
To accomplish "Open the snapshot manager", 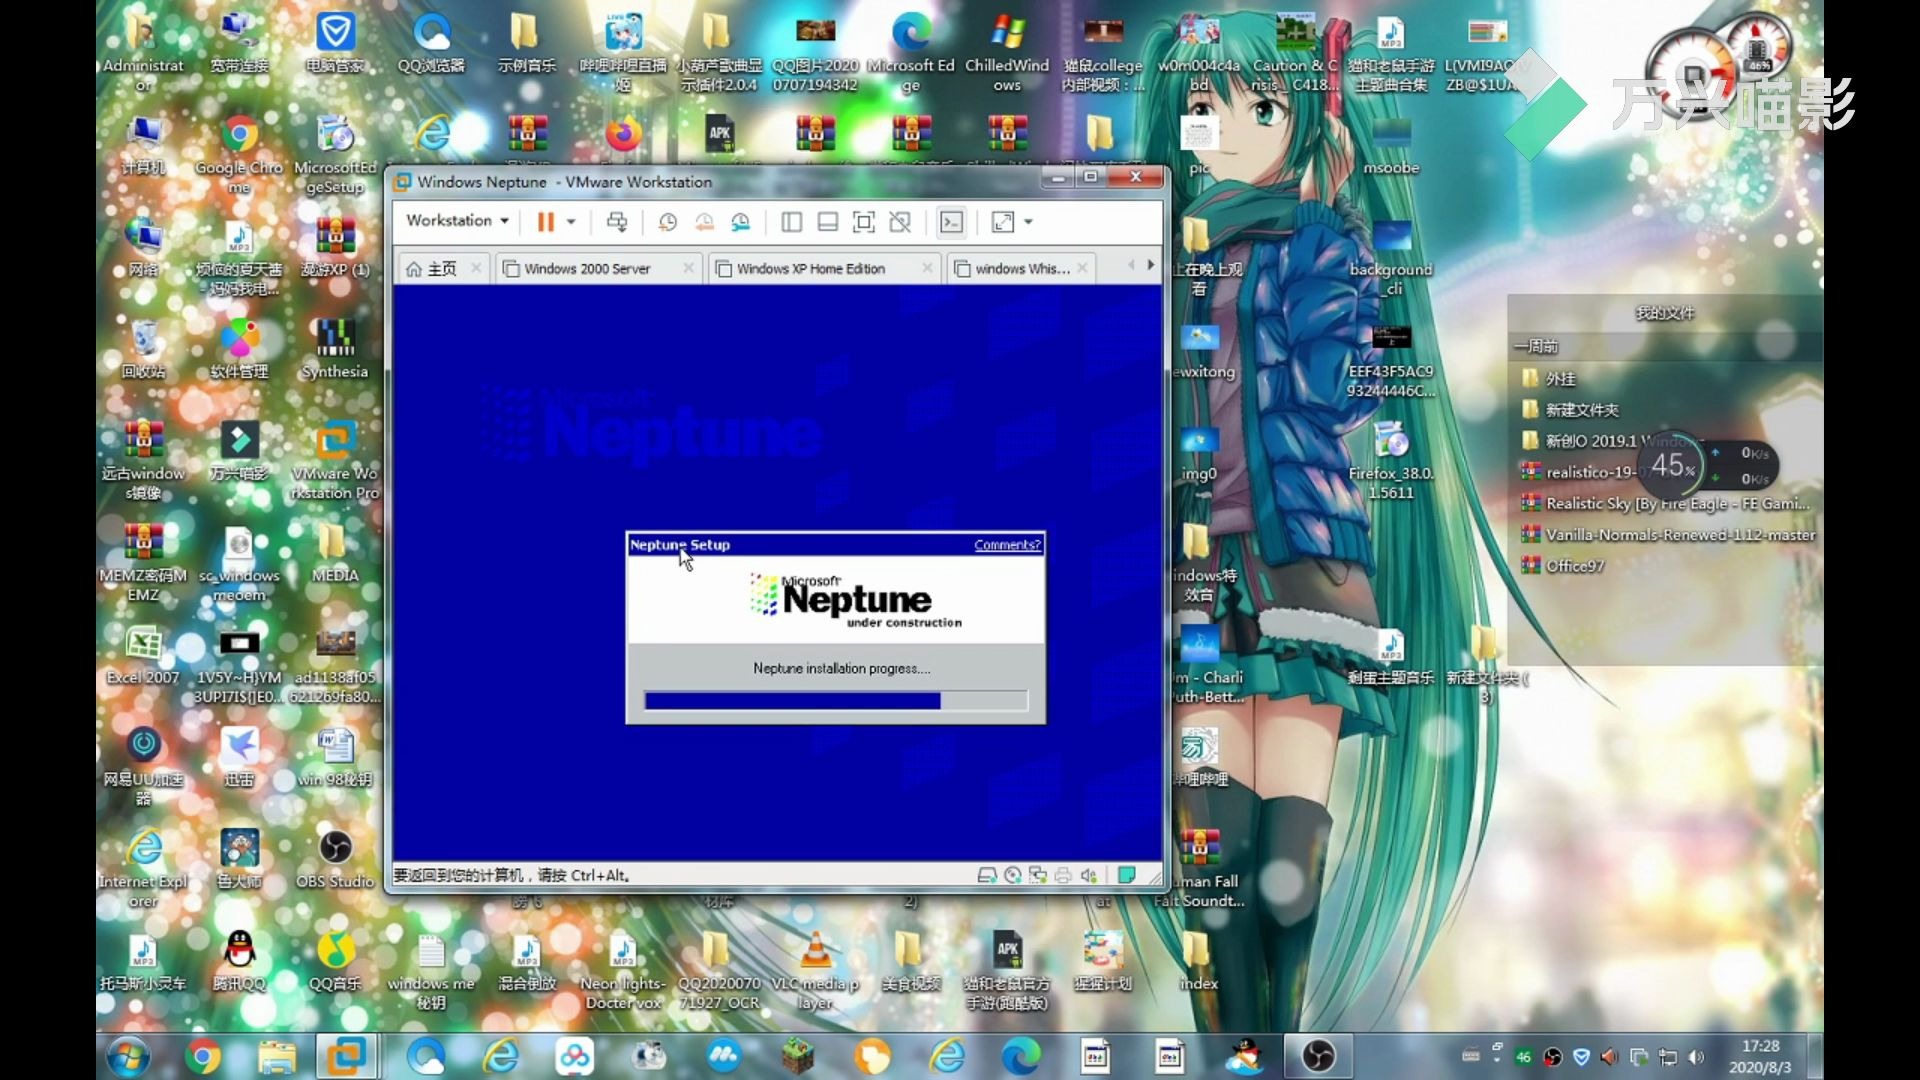I will [x=740, y=222].
